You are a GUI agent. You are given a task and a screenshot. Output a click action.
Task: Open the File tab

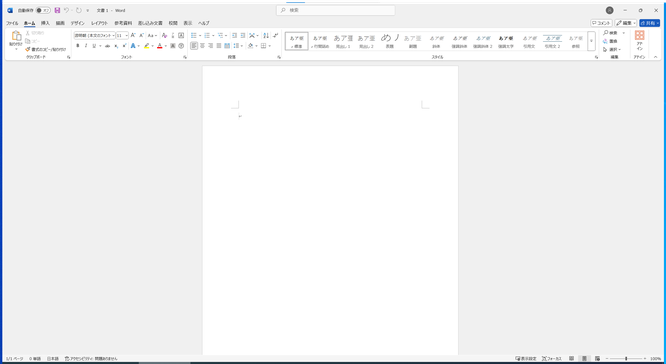click(x=12, y=23)
